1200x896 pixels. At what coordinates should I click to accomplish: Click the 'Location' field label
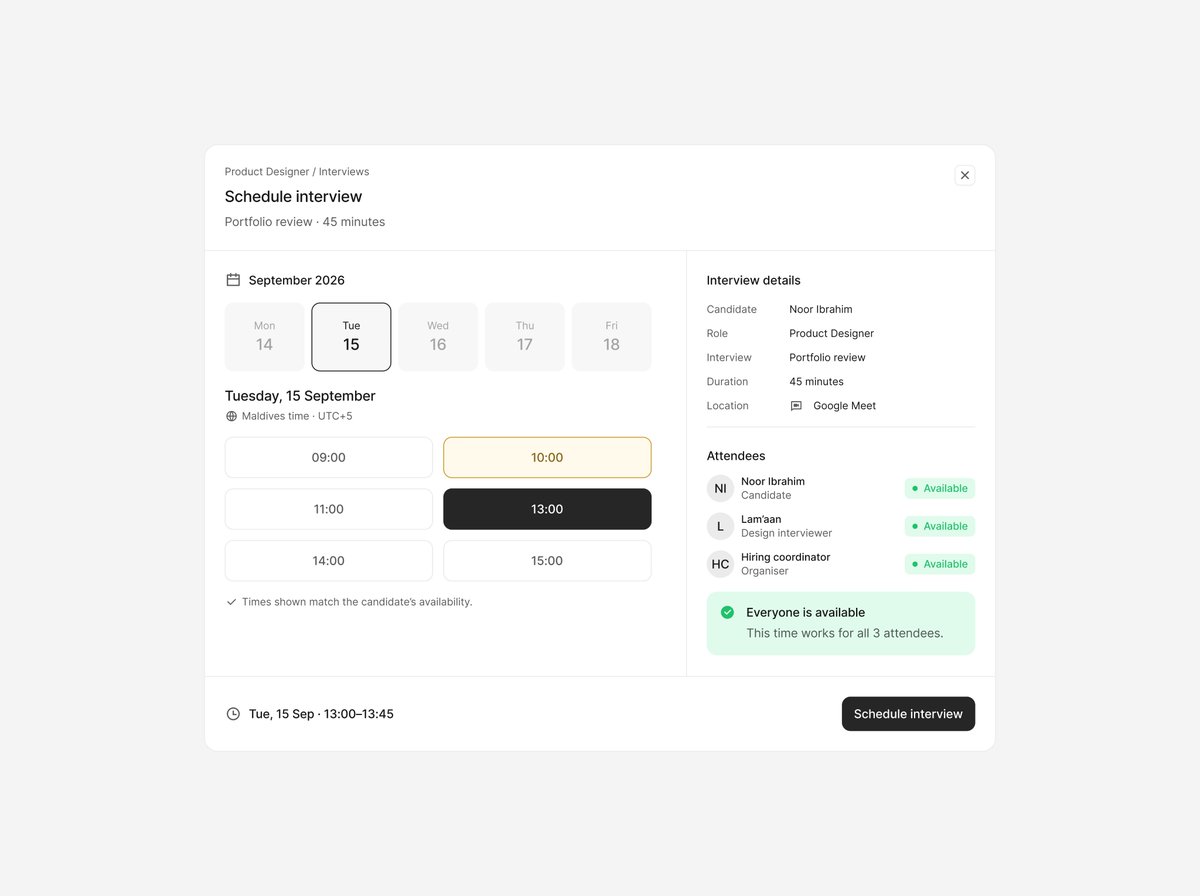[728, 406]
